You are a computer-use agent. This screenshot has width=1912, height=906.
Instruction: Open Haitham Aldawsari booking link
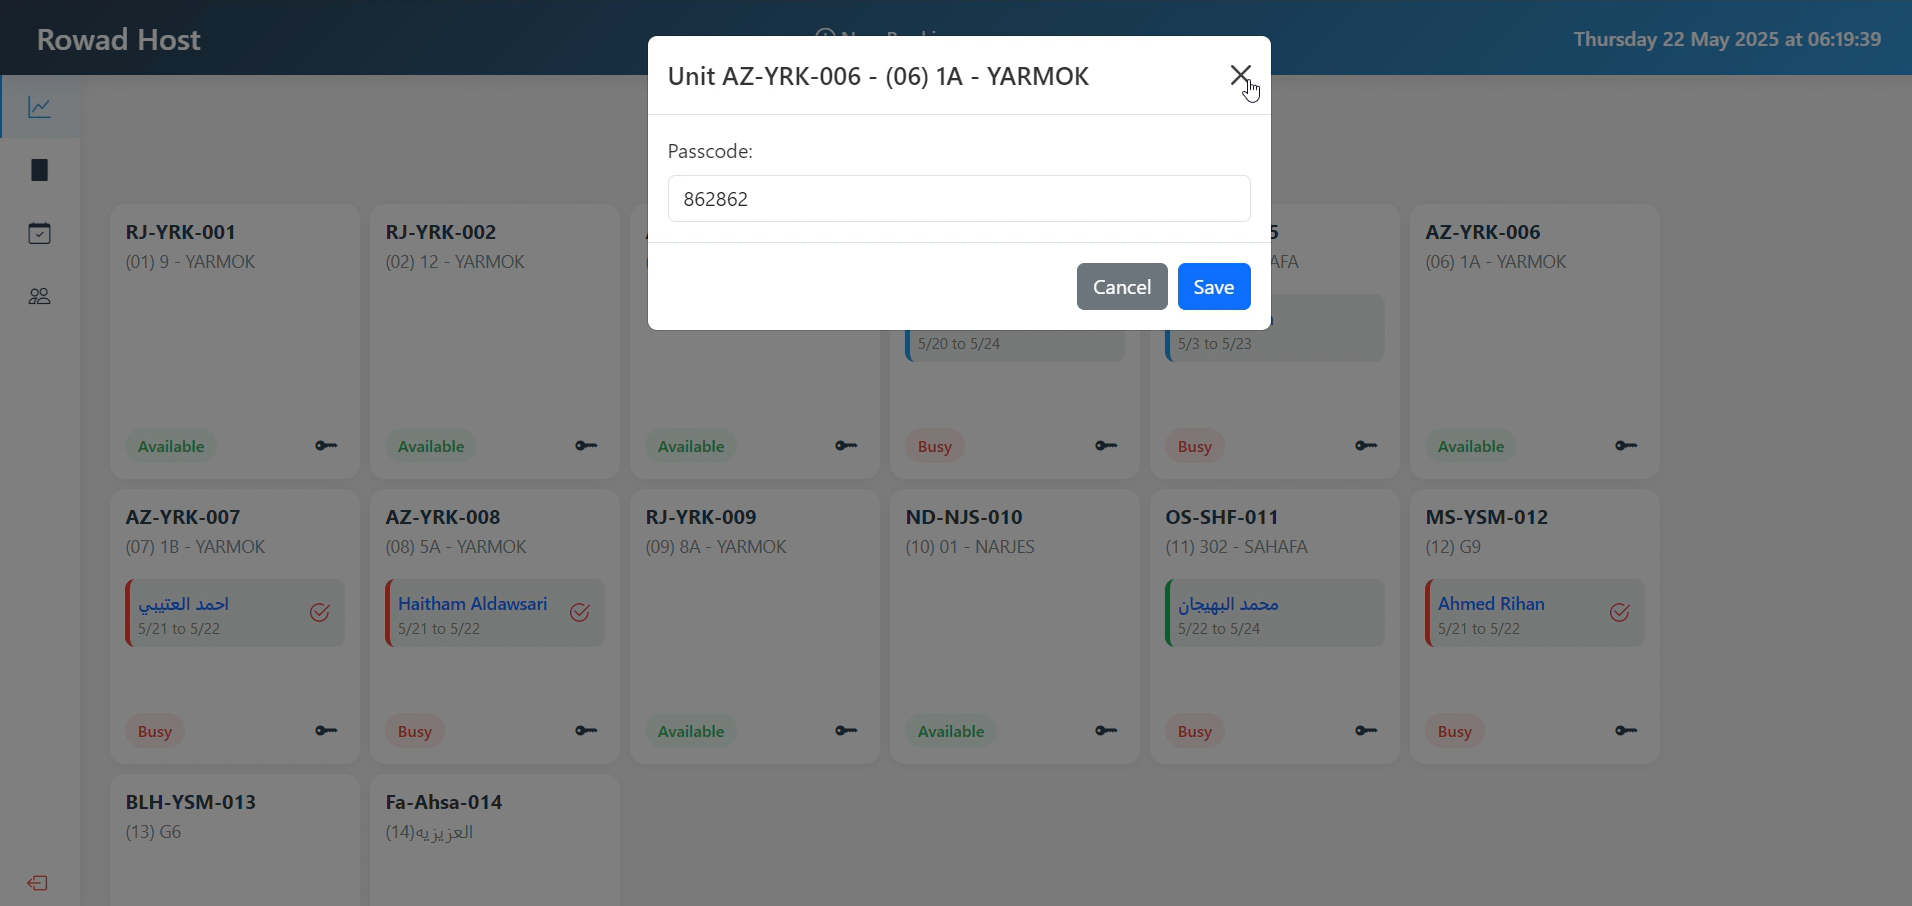point(473,604)
